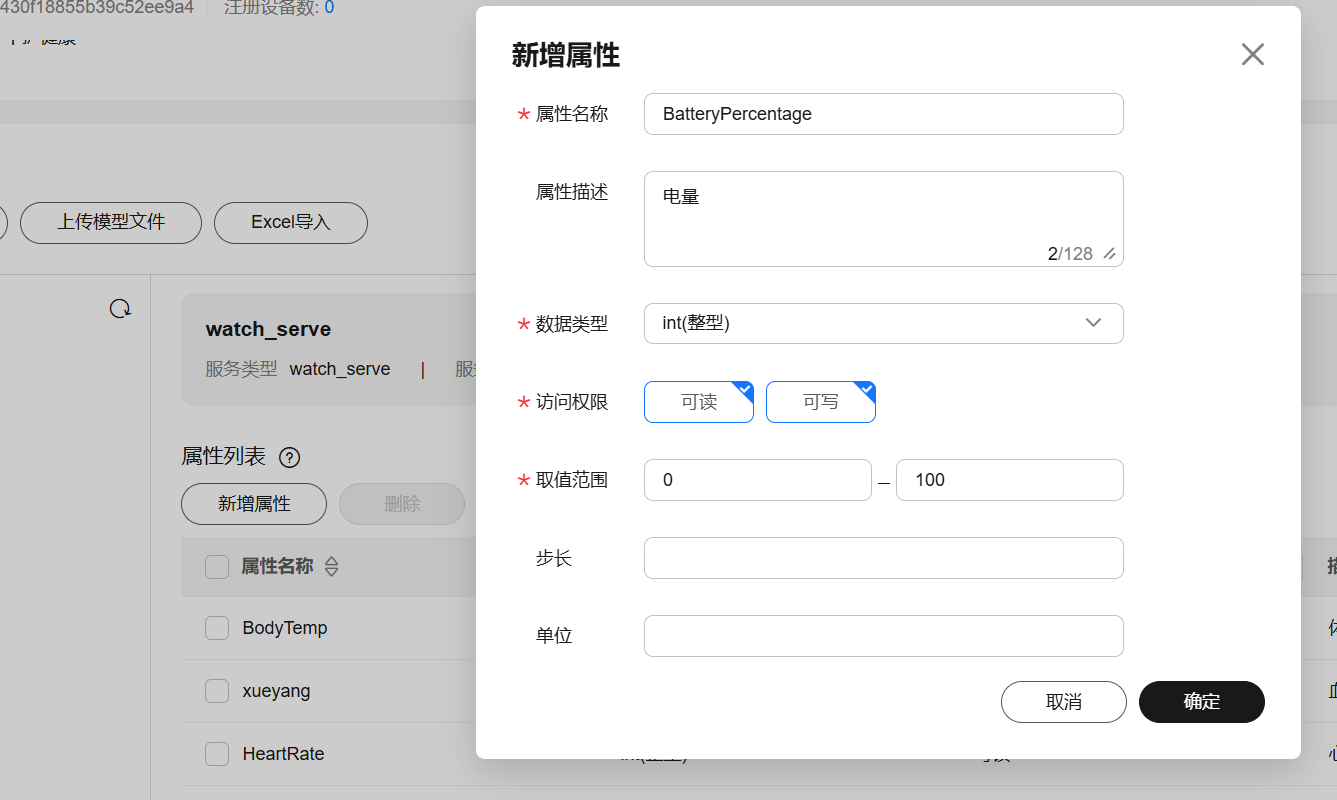Click the 属性名称 column header text
This screenshot has width=1337, height=800.
coord(277,567)
